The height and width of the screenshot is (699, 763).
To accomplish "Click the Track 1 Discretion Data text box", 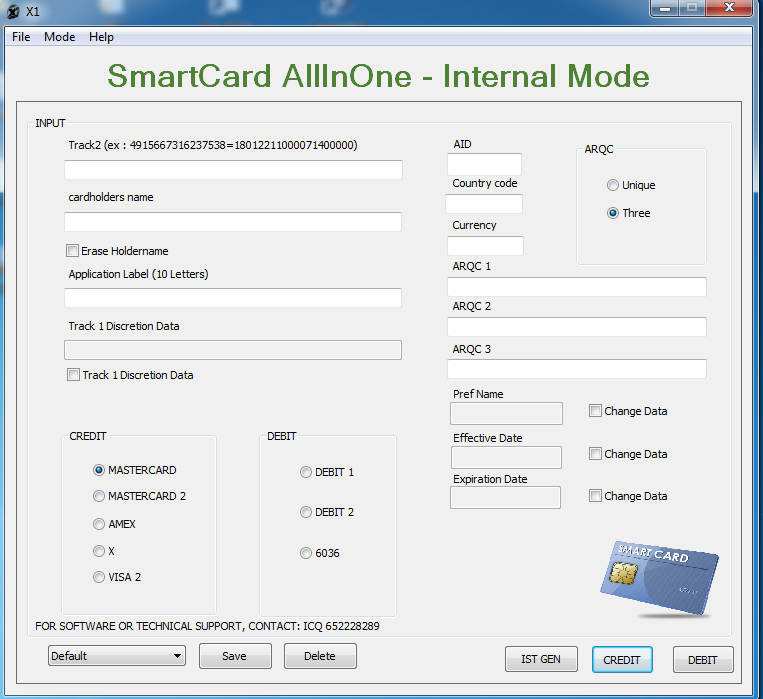I will (x=233, y=350).
